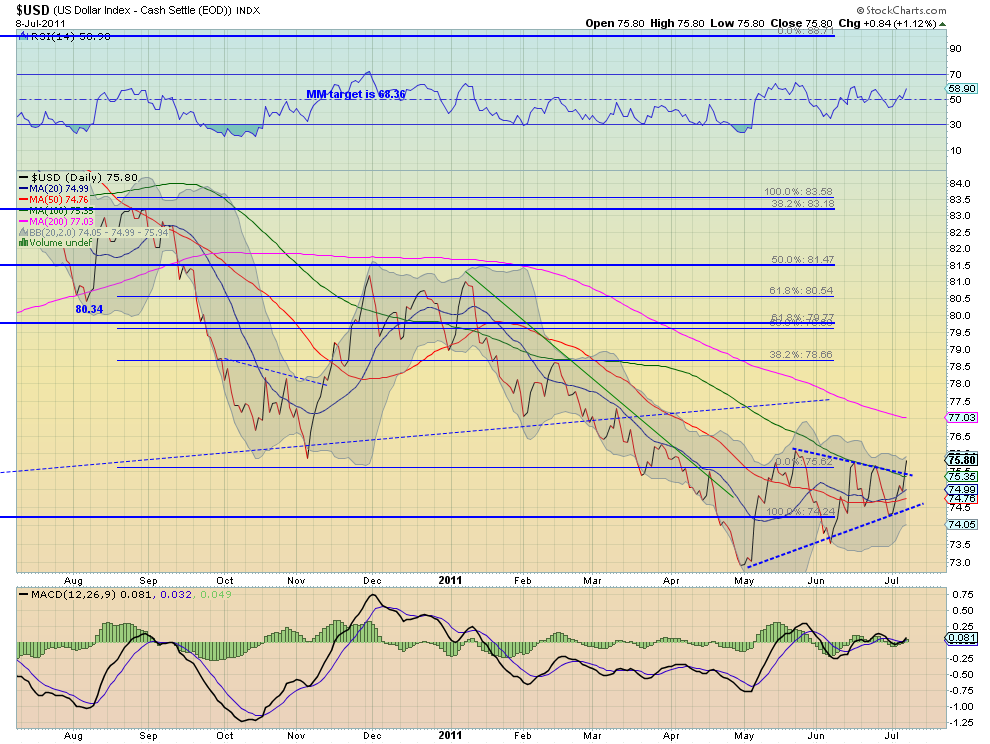
Task: Click the High 75.80 value in header
Action: (677, 23)
